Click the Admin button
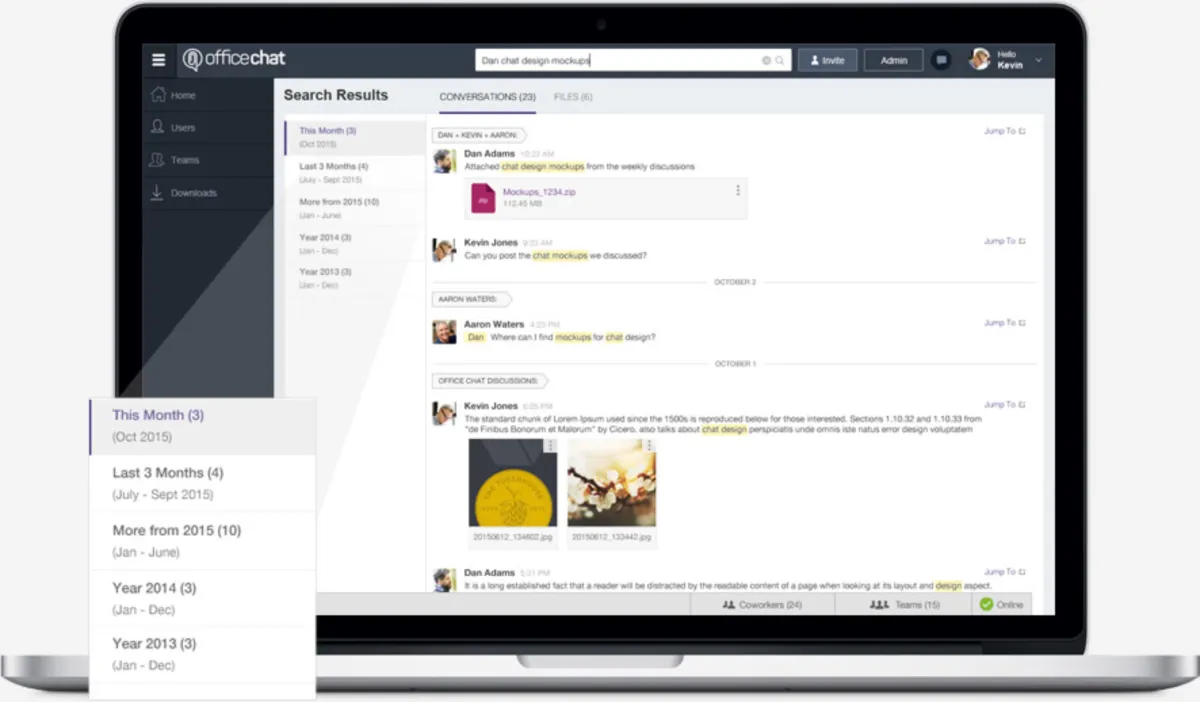This screenshot has height=702, width=1200. tap(894, 60)
